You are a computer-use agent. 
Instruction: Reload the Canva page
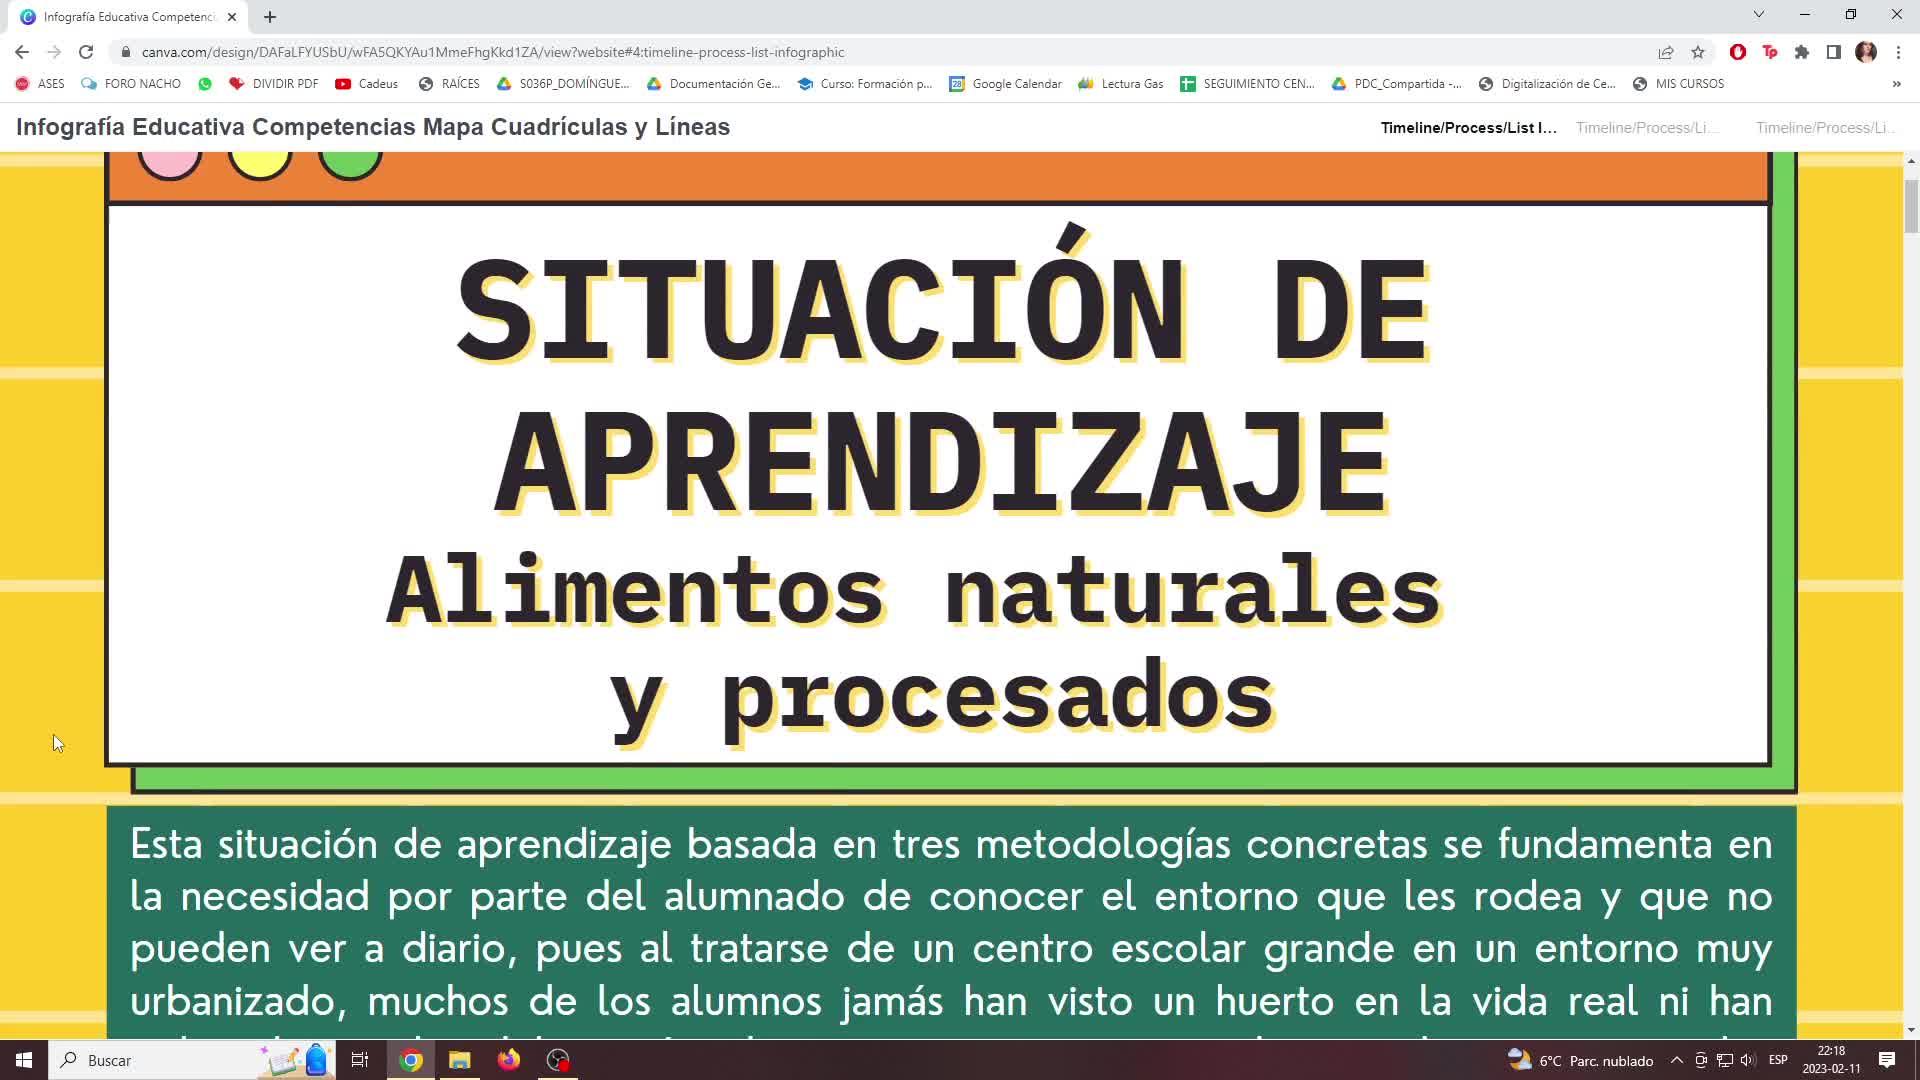[x=86, y=52]
